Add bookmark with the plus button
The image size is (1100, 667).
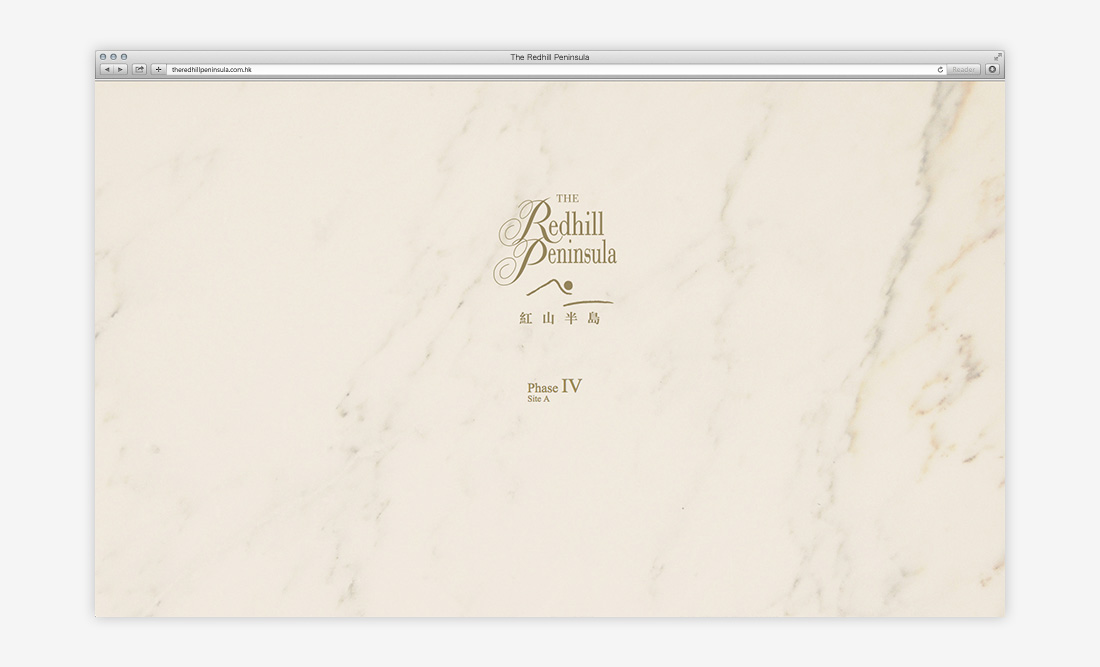pos(158,70)
